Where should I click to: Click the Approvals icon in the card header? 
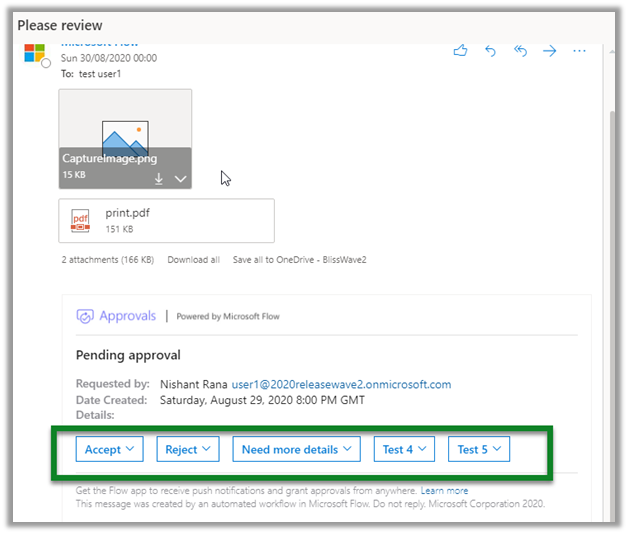[x=86, y=316]
